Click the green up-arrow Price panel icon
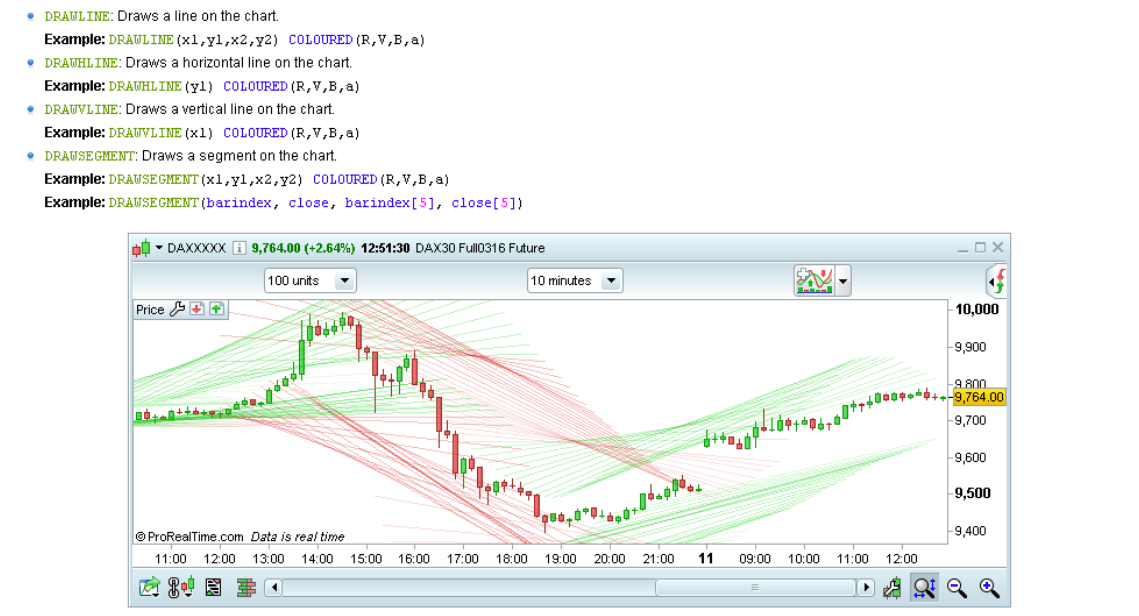The width and height of the screenshot is (1139, 616). coord(216,309)
